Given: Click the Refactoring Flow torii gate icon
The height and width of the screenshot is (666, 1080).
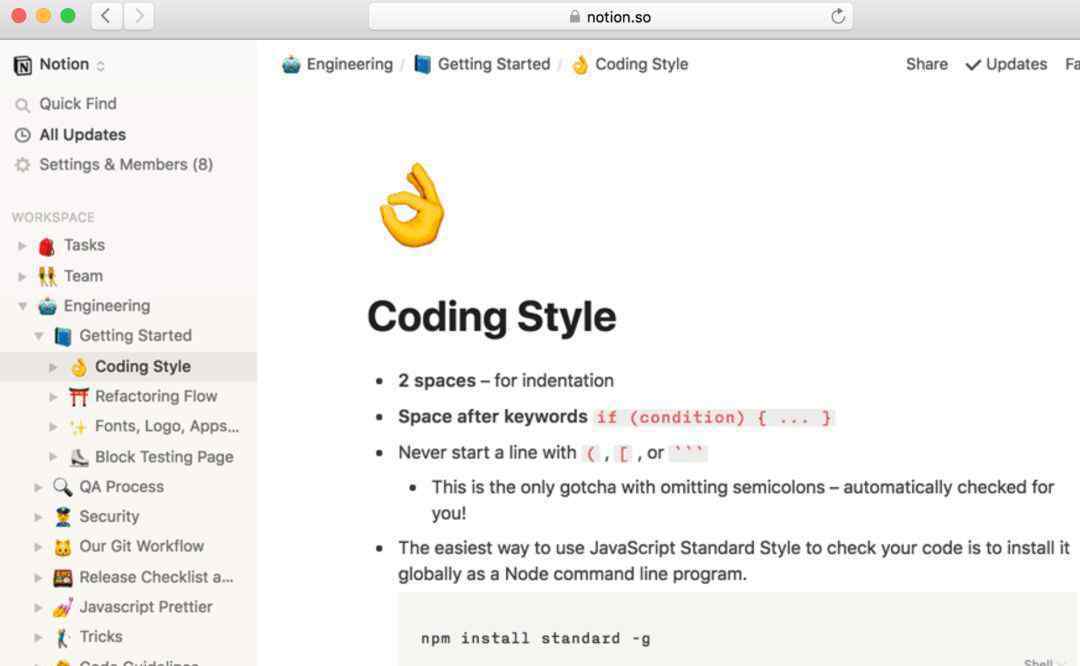Looking at the screenshot, I should [79, 397].
